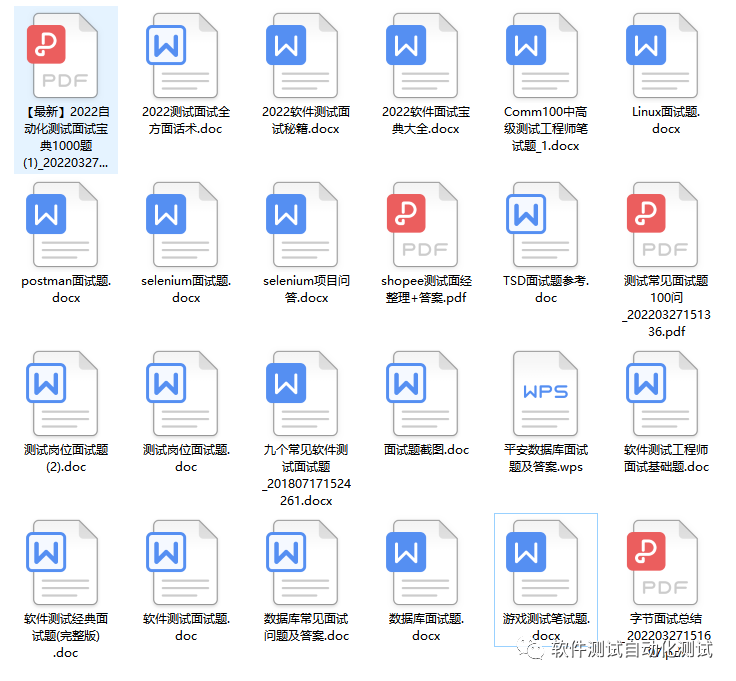Select the 测试岗位面试题(2).doc icon

(63, 393)
